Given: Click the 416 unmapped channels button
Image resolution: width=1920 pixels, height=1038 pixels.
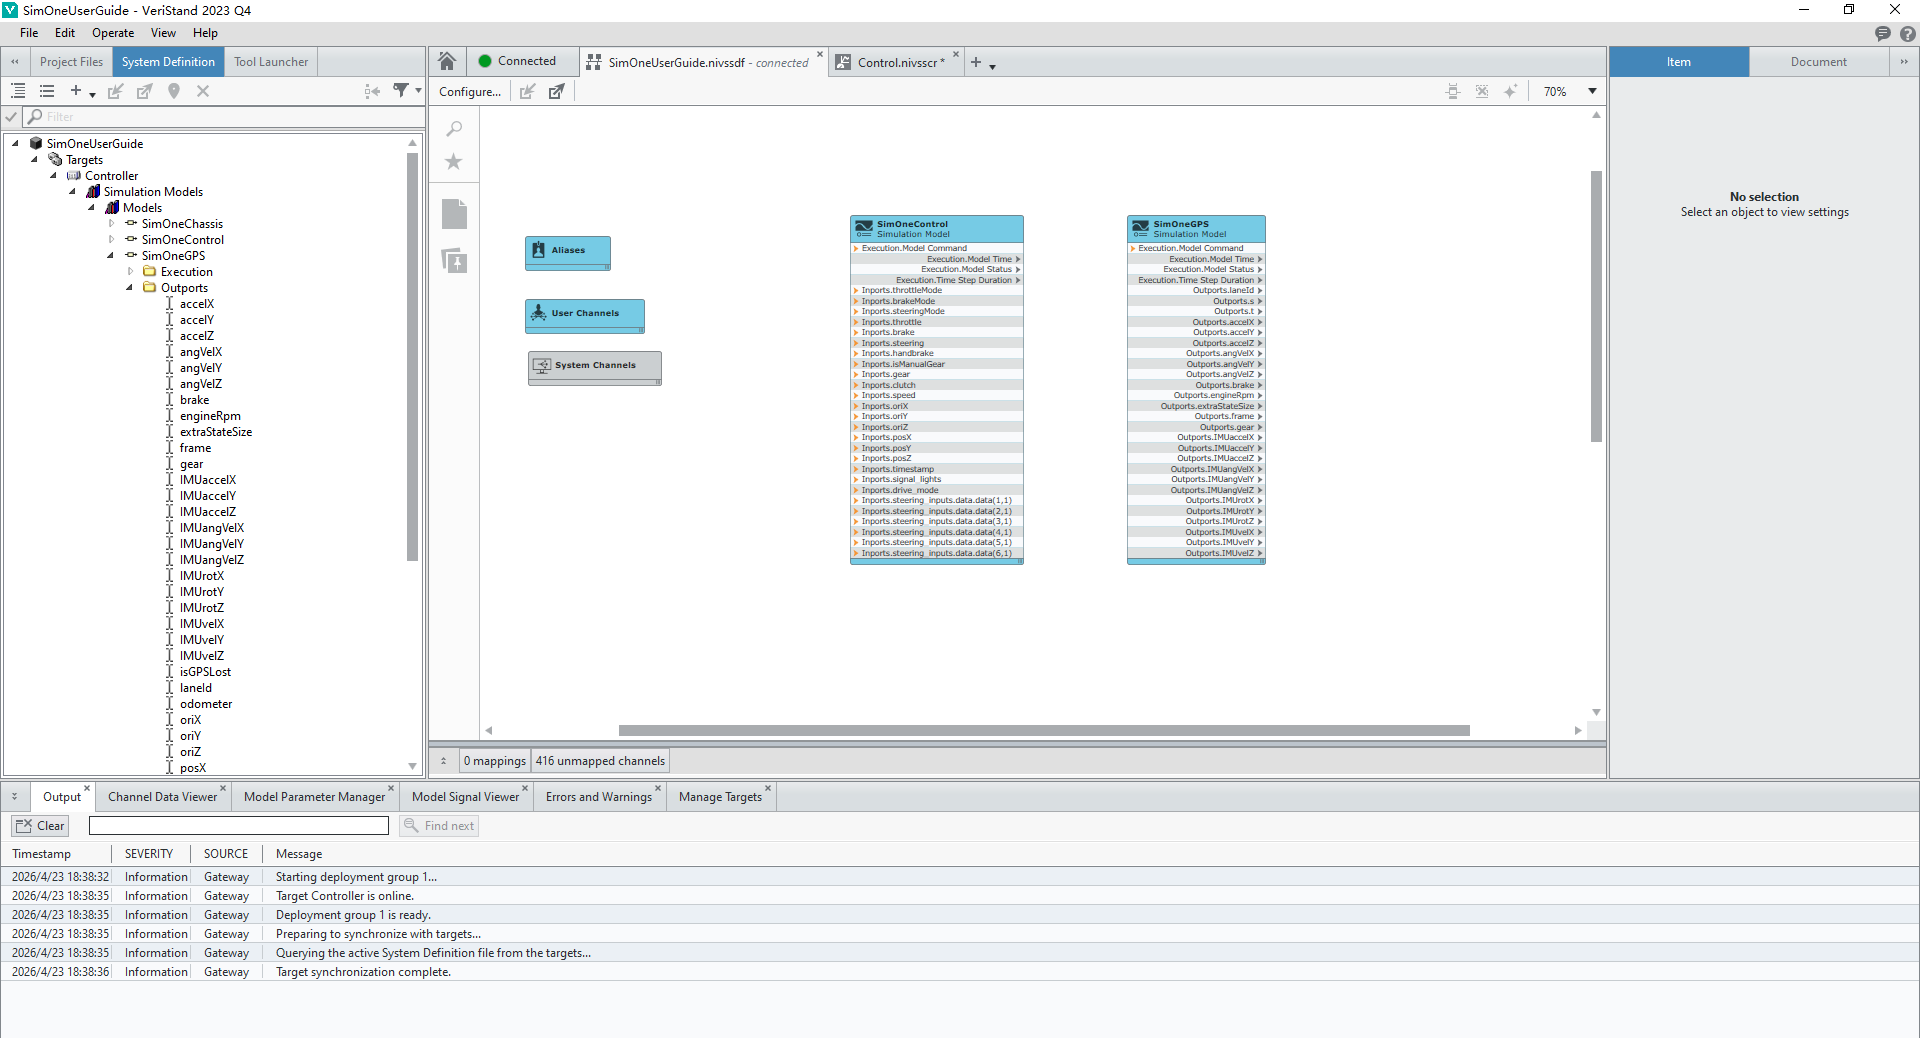Looking at the screenshot, I should [x=600, y=761].
